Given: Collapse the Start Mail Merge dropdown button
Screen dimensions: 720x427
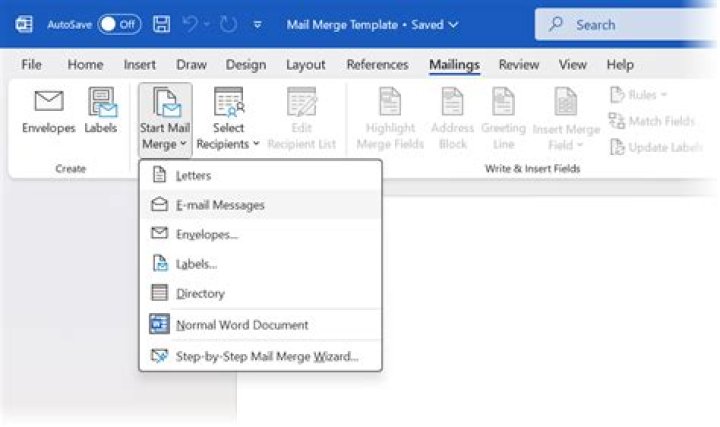Looking at the screenshot, I should coord(165,119).
